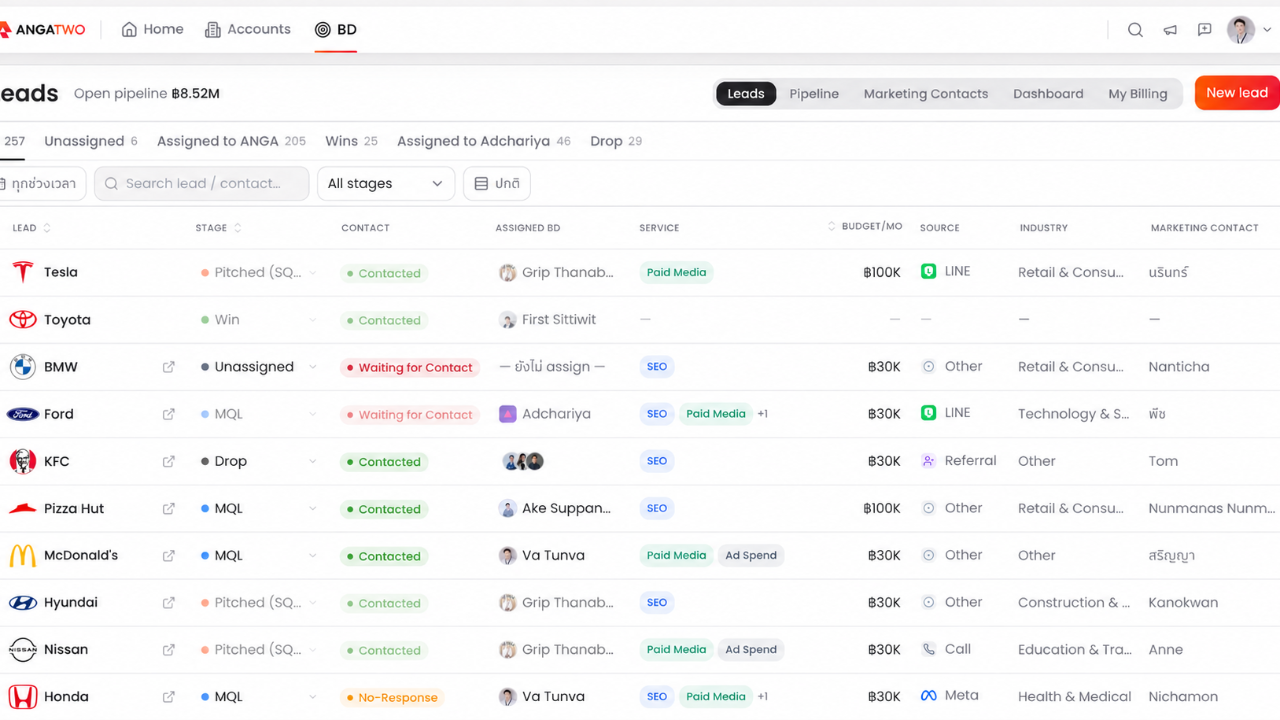Click the Meta source icon for Honda

(929, 696)
